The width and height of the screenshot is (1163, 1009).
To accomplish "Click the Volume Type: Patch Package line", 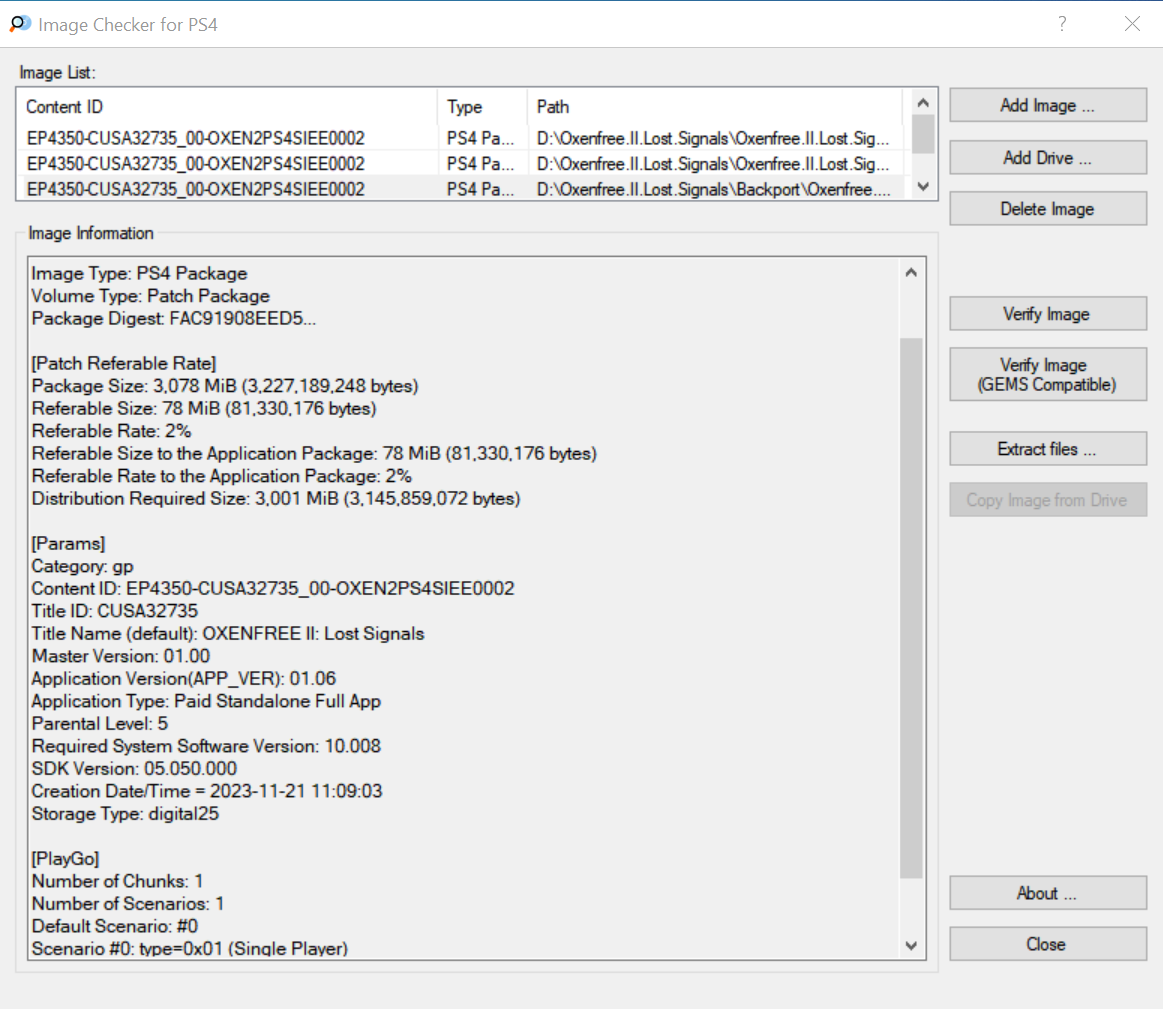I will click(151, 296).
